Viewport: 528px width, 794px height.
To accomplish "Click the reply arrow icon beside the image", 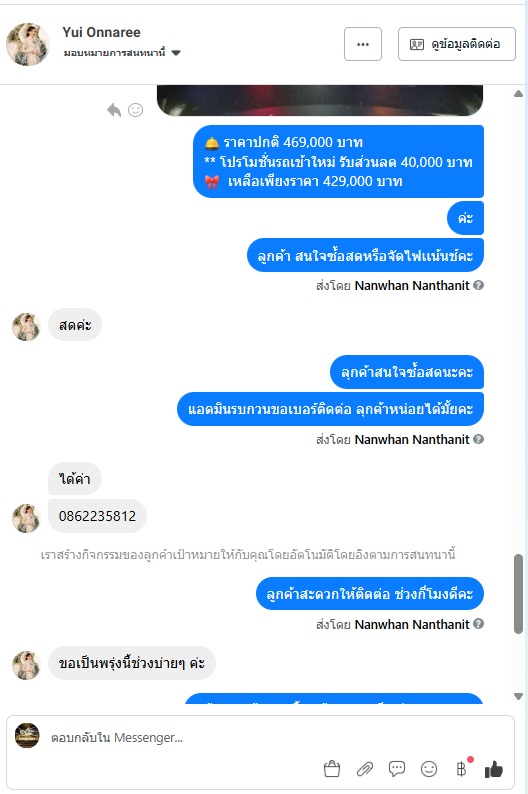I will tap(114, 110).
